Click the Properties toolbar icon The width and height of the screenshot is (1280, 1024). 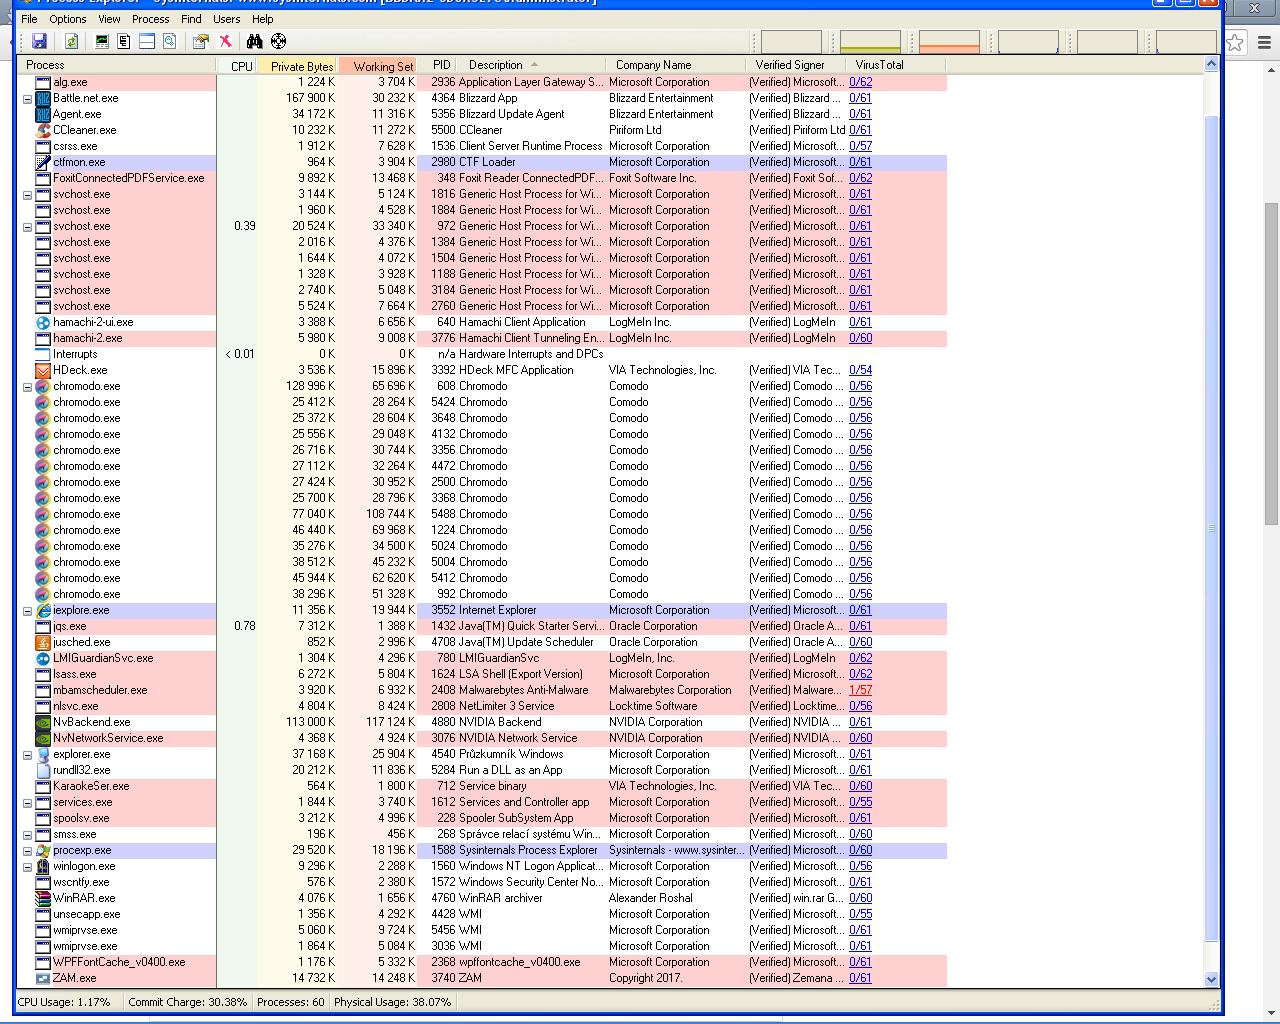(x=201, y=41)
